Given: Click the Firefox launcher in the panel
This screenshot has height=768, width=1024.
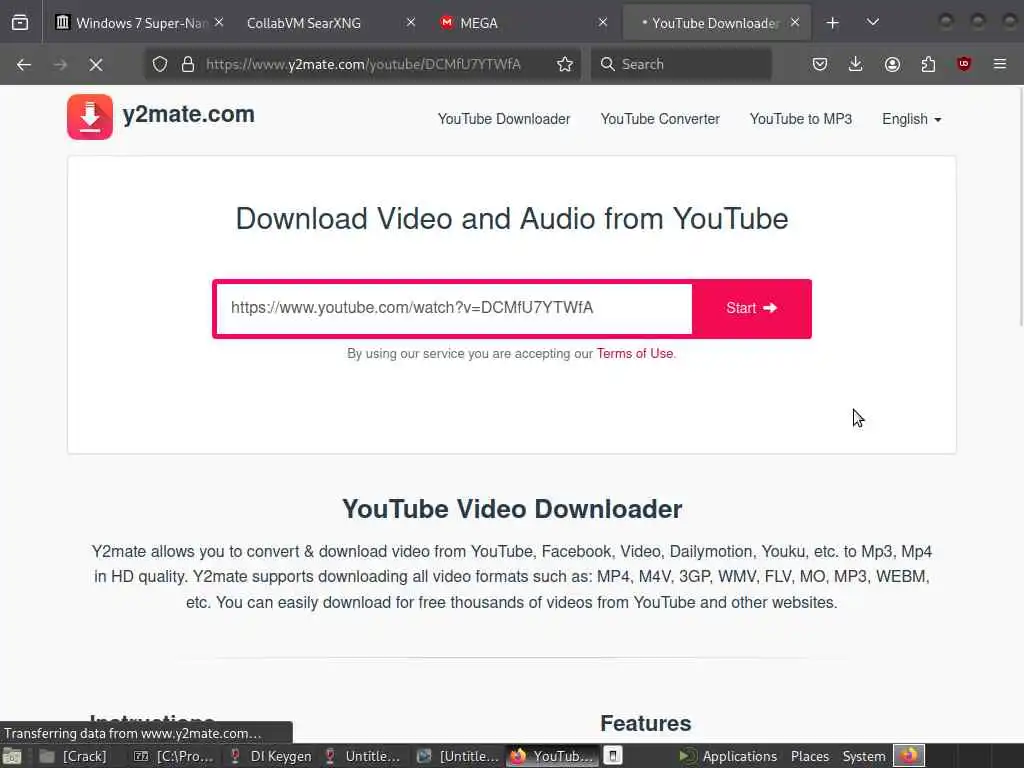Looking at the screenshot, I should (x=909, y=756).
